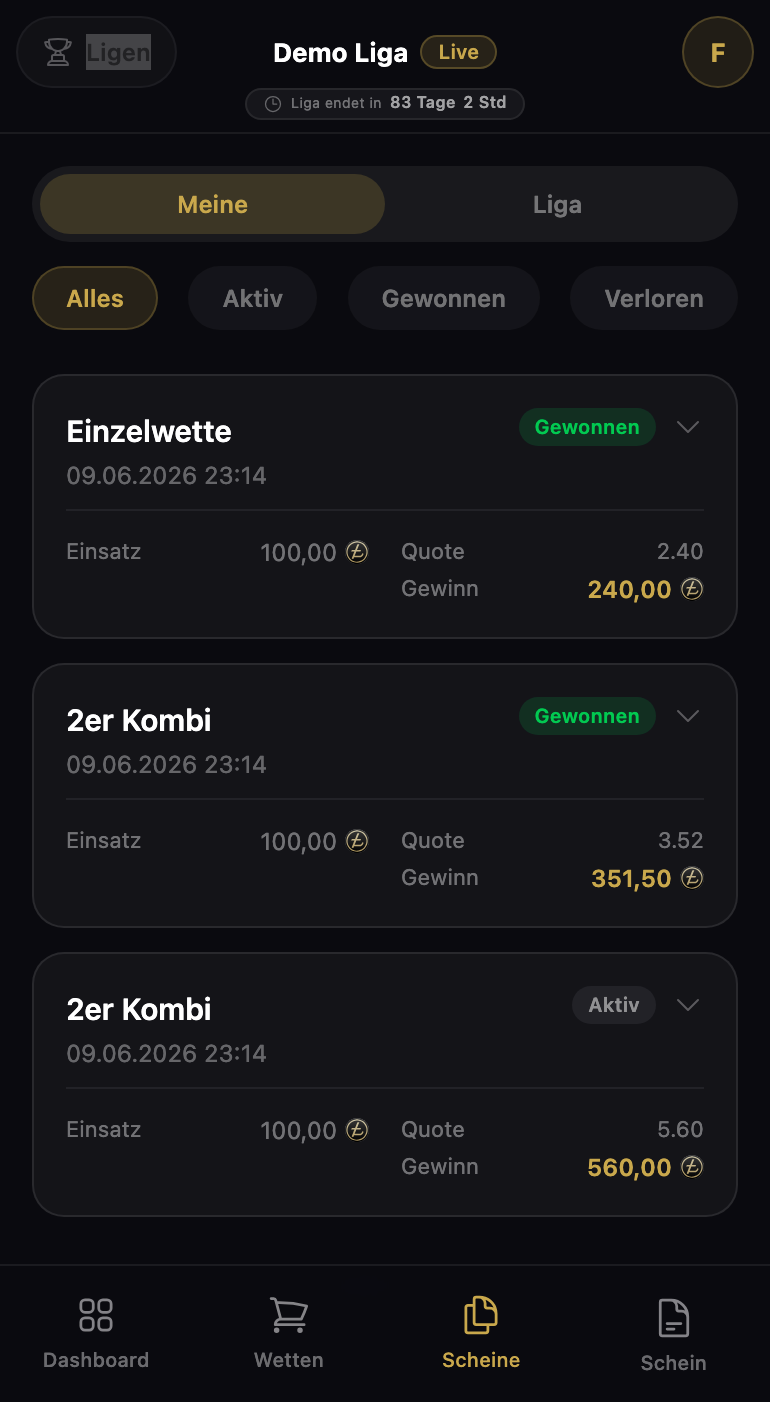Screen dimensions: 770x1402
Task: Switch to the Meine toggle segment
Action: [212, 204]
